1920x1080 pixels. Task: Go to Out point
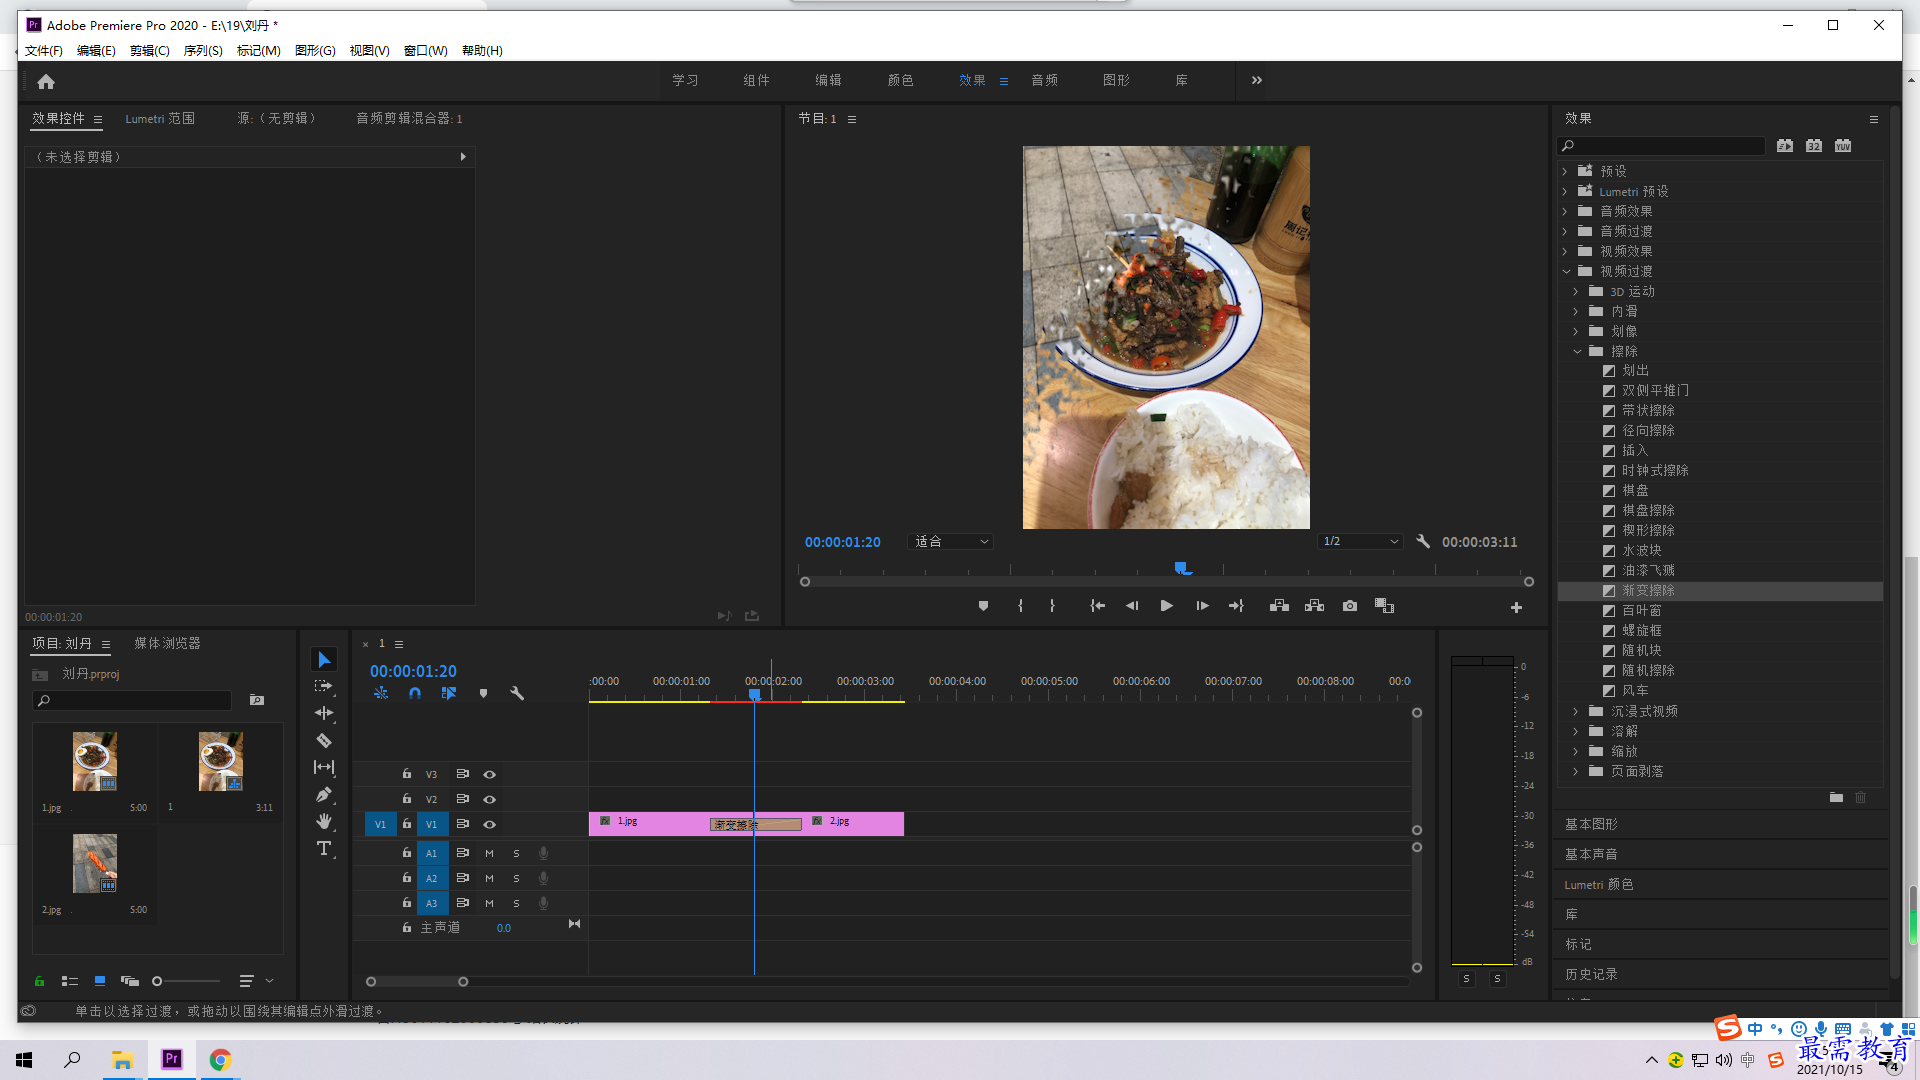[x=1237, y=606]
